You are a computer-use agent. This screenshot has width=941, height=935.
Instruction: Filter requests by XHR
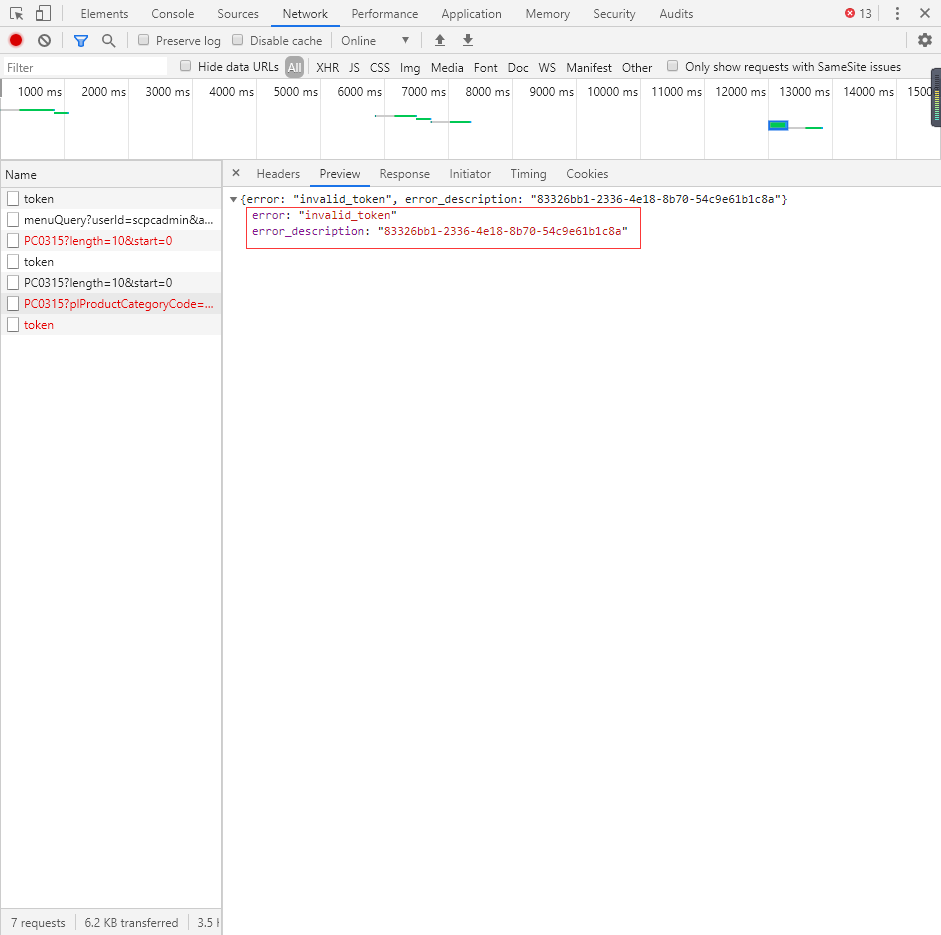point(328,67)
